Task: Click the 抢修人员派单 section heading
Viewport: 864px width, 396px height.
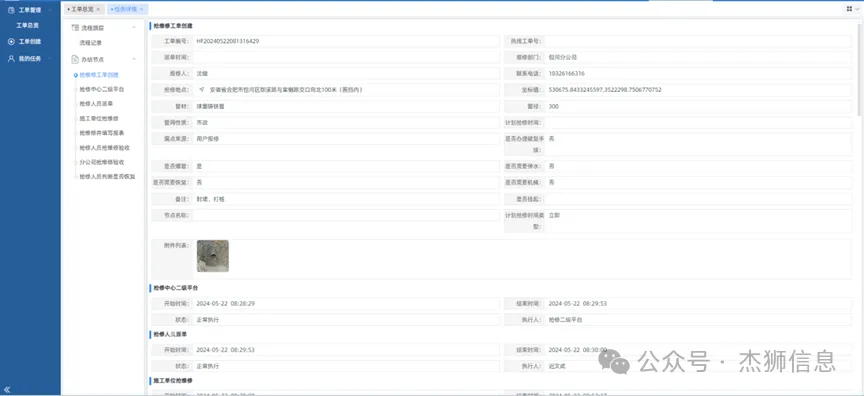Action: tap(170, 334)
